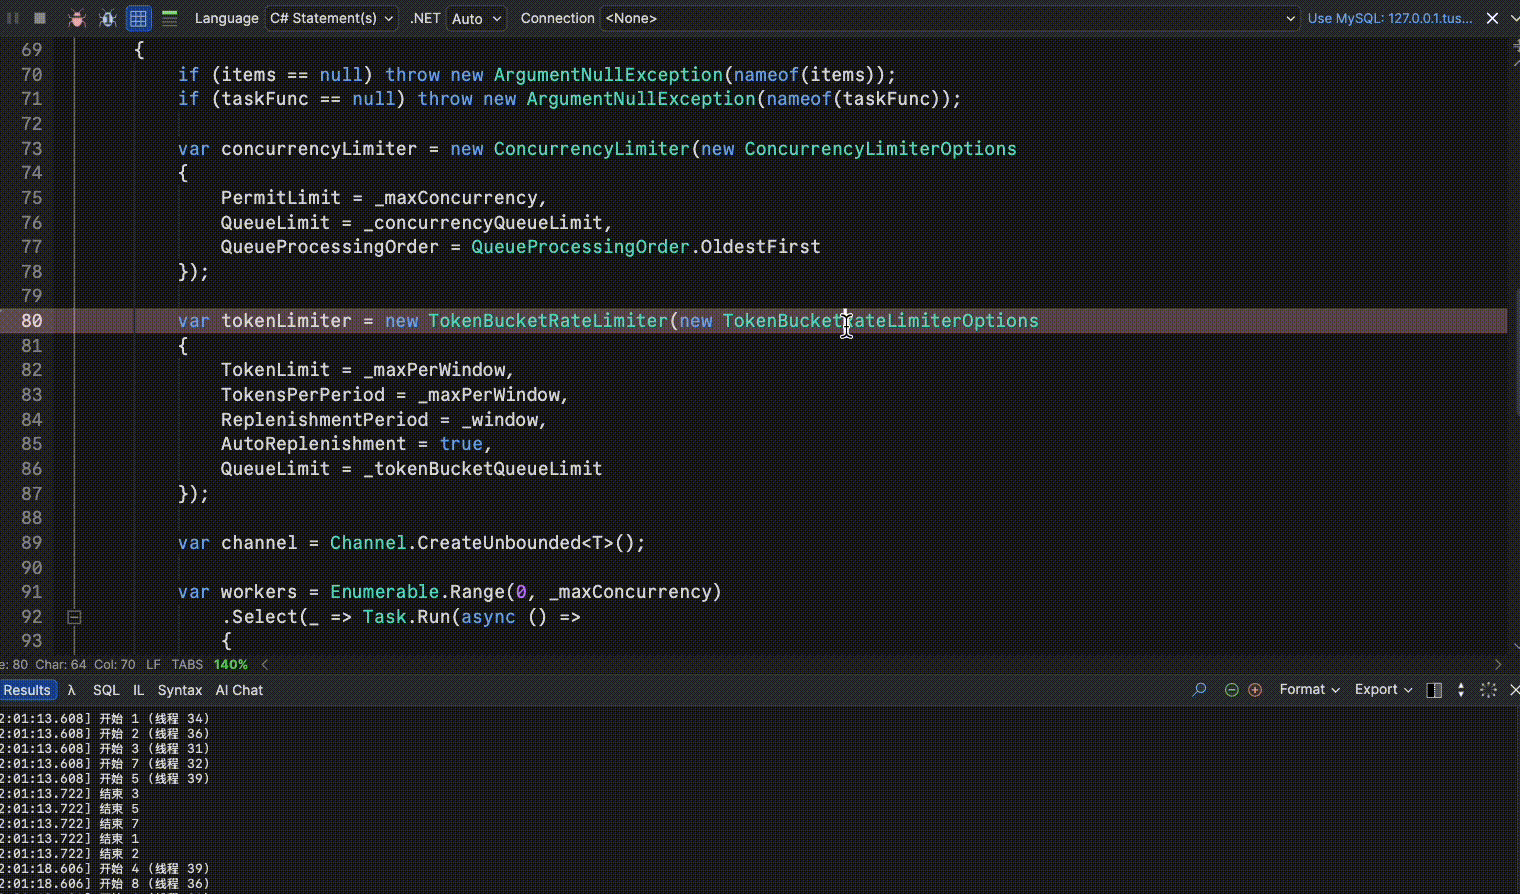Image resolution: width=1520 pixels, height=894 pixels.
Task: Click the shrink results font icon
Action: click(x=1232, y=690)
